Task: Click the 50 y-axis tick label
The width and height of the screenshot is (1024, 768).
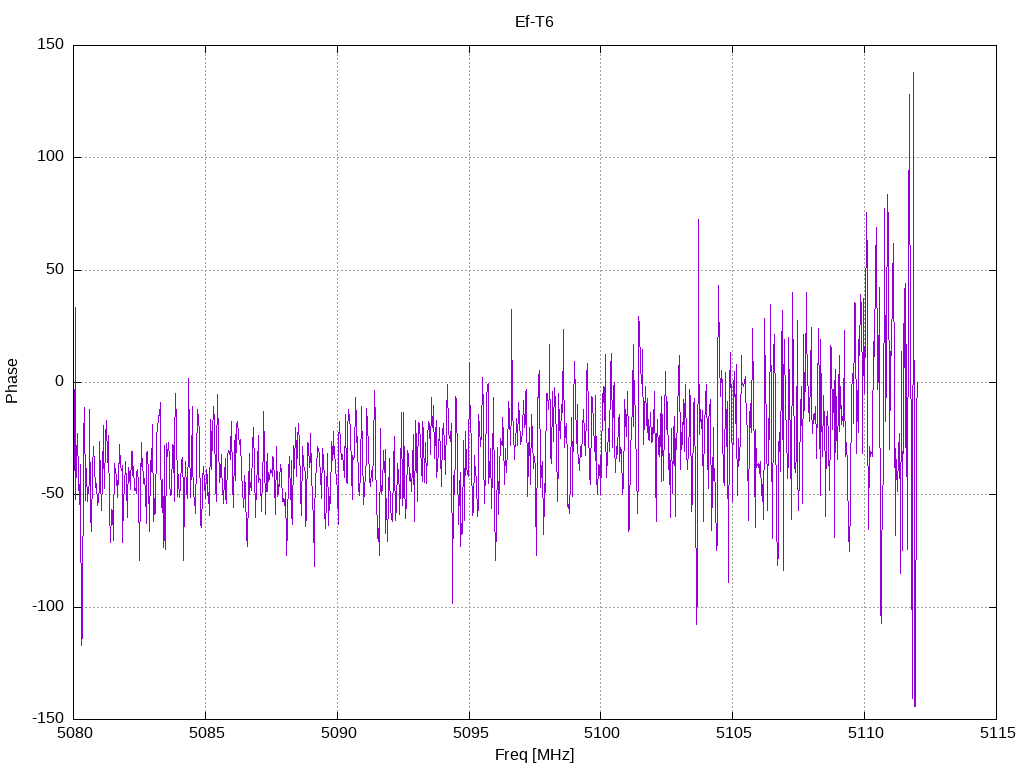Action: pos(55,270)
